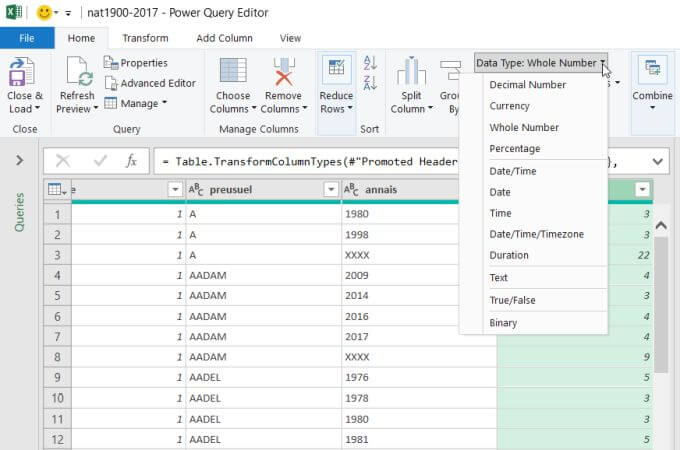Screen dimensions: 680x450
Task: Click annais cell '2017' in row 7
Action: click(399, 337)
